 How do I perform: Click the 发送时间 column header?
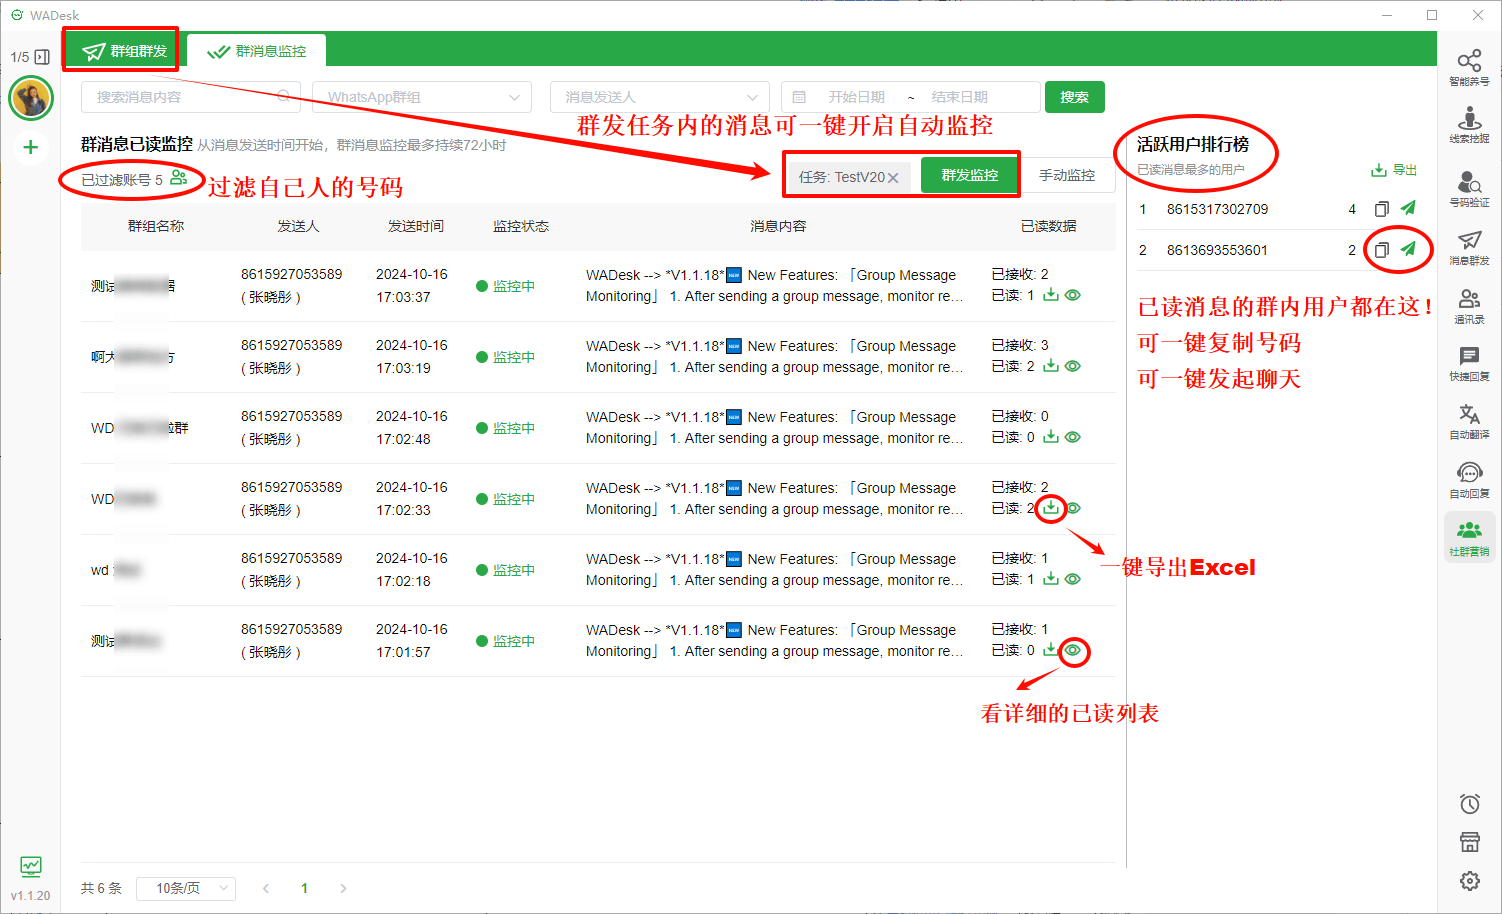(416, 226)
